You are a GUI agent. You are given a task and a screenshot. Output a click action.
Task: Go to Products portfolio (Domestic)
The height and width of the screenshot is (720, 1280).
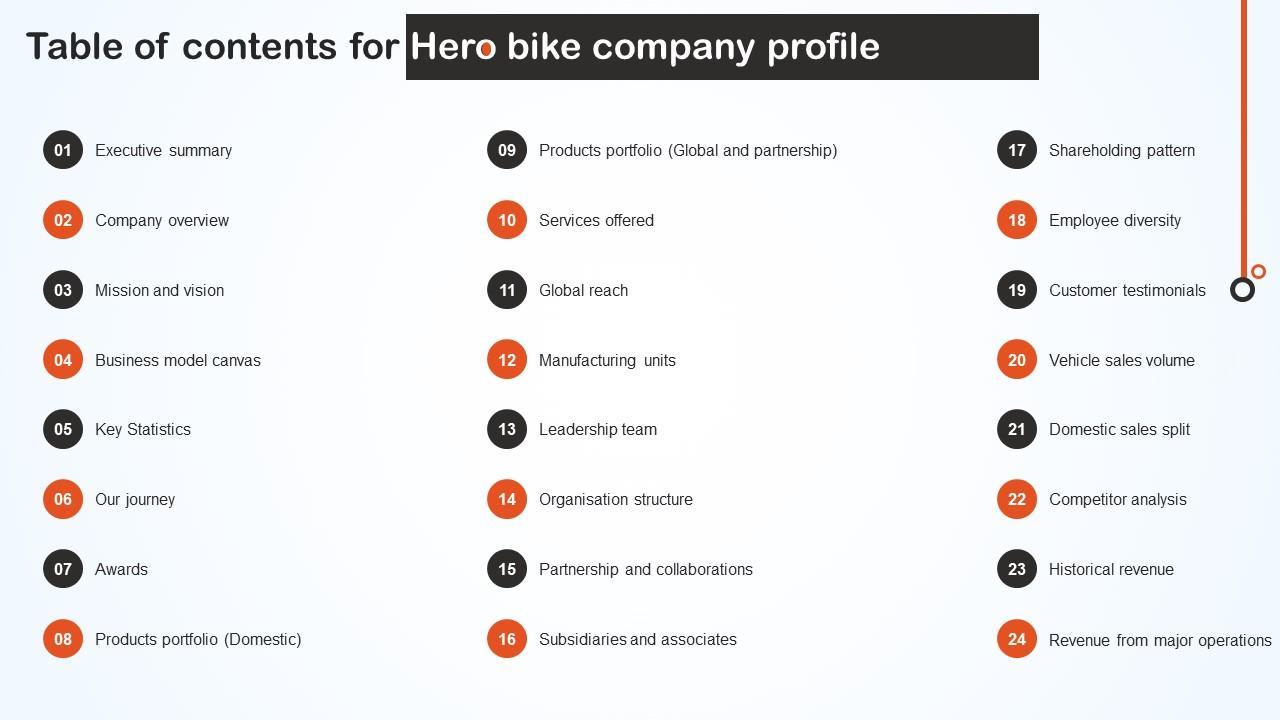point(198,639)
